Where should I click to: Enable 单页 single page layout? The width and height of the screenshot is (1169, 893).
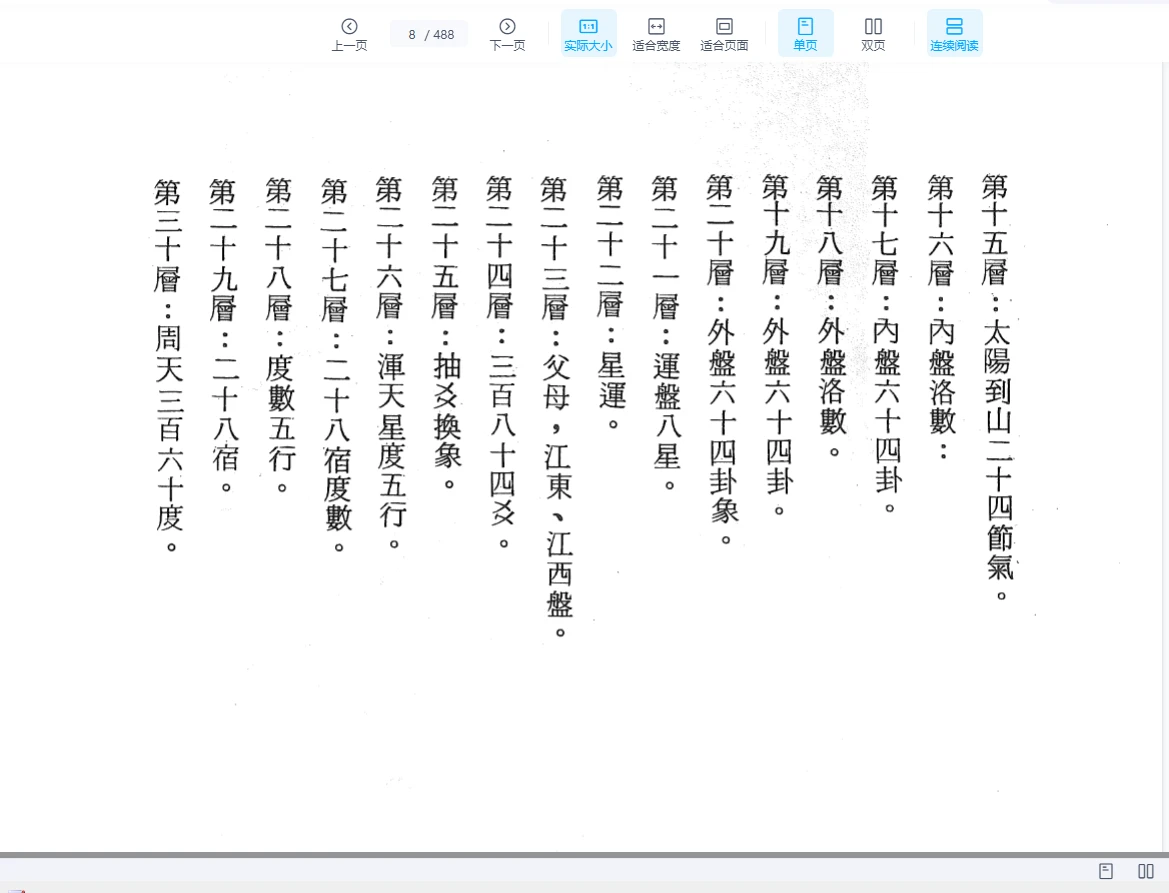point(805,34)
